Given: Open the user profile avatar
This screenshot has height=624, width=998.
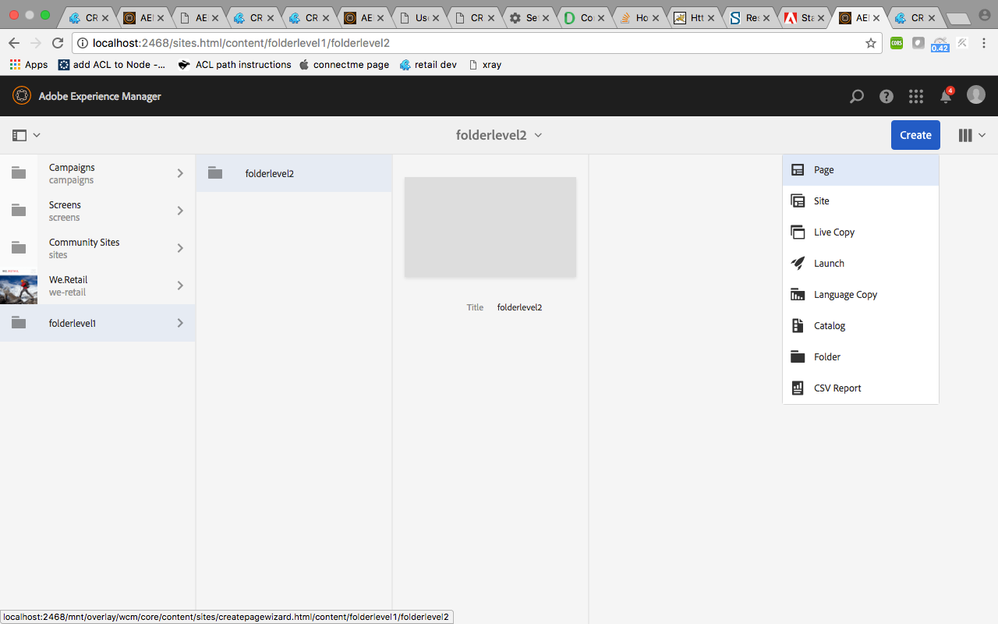Looking at the screenshot, I should coord(975,96).
